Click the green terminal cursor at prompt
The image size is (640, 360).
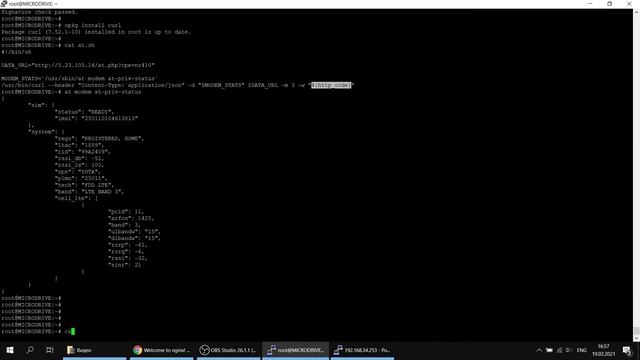tap(73, 331)
